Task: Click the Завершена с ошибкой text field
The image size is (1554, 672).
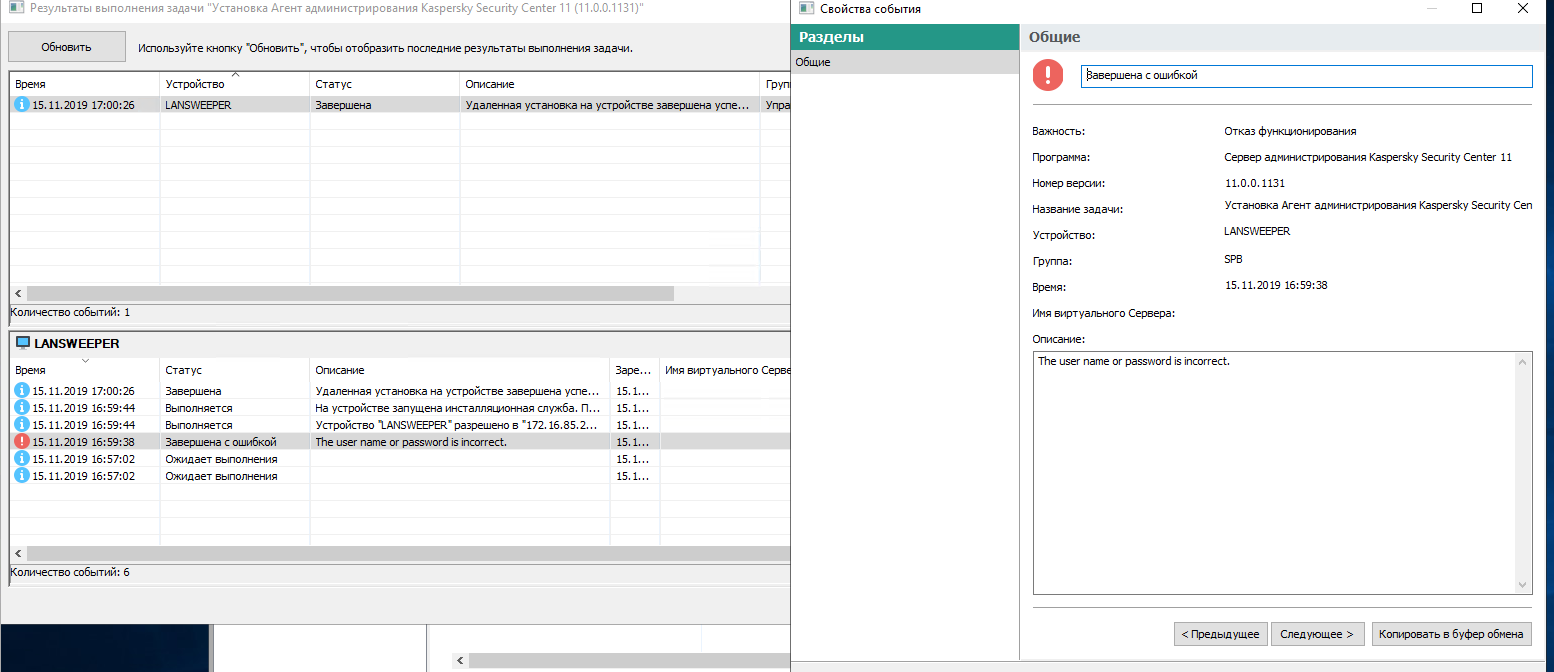Action: click(x=1305, y=76)
